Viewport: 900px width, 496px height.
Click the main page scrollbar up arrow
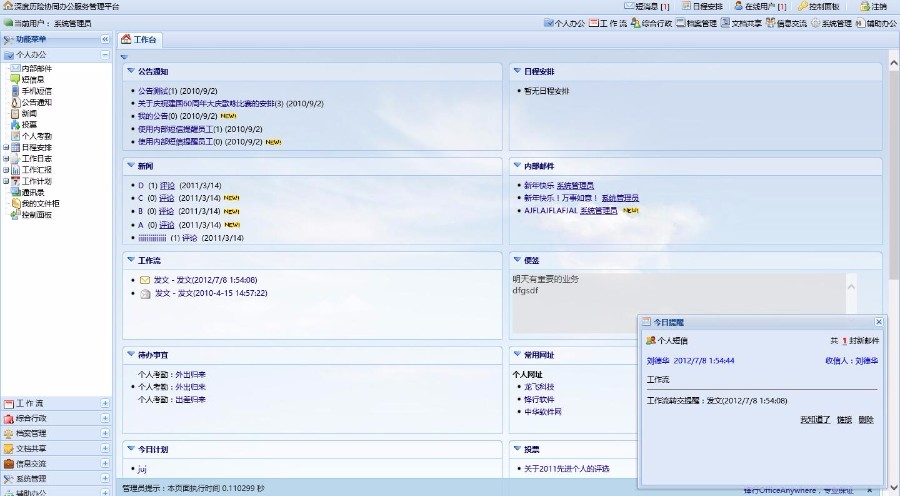[894, 62]
